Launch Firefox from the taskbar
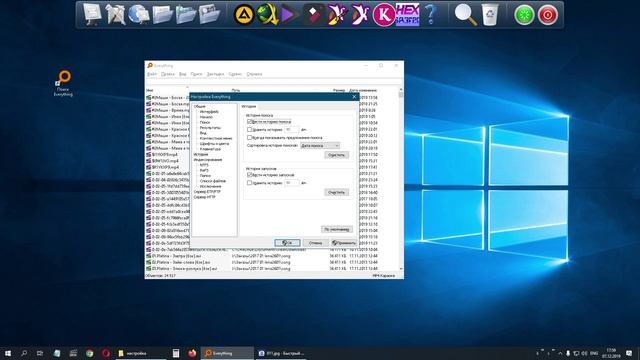The image size is (640, 360). tap(192, 353)
